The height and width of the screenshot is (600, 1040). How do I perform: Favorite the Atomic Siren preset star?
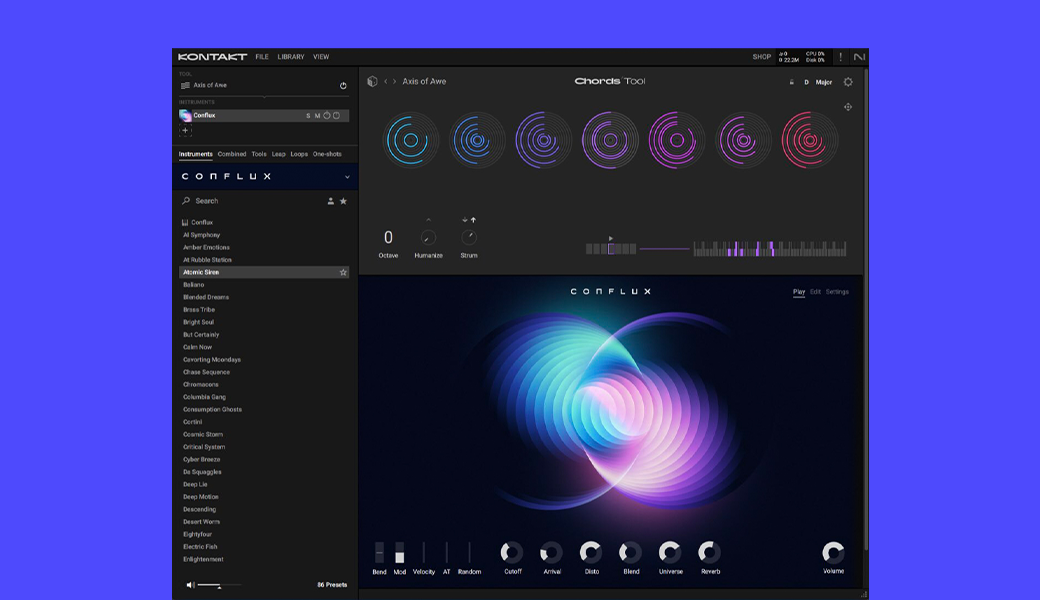coord(343,272)
